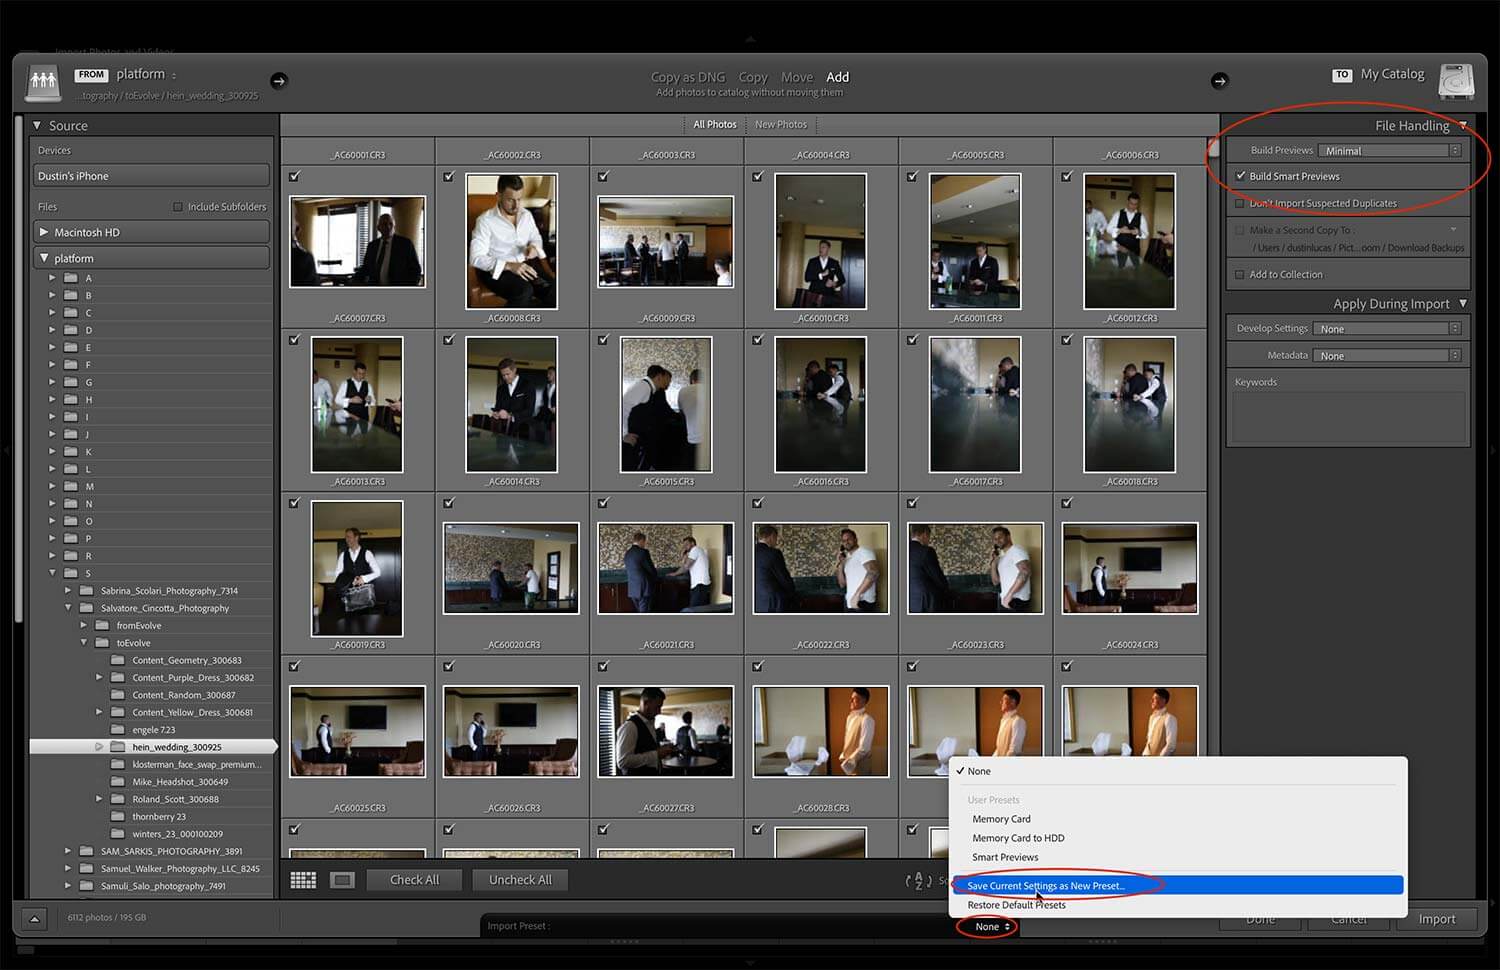Click folder icon for toEvolve
Image resolution: width=1500 pixels, height=970 pixels.
click(x=102, y=643)
